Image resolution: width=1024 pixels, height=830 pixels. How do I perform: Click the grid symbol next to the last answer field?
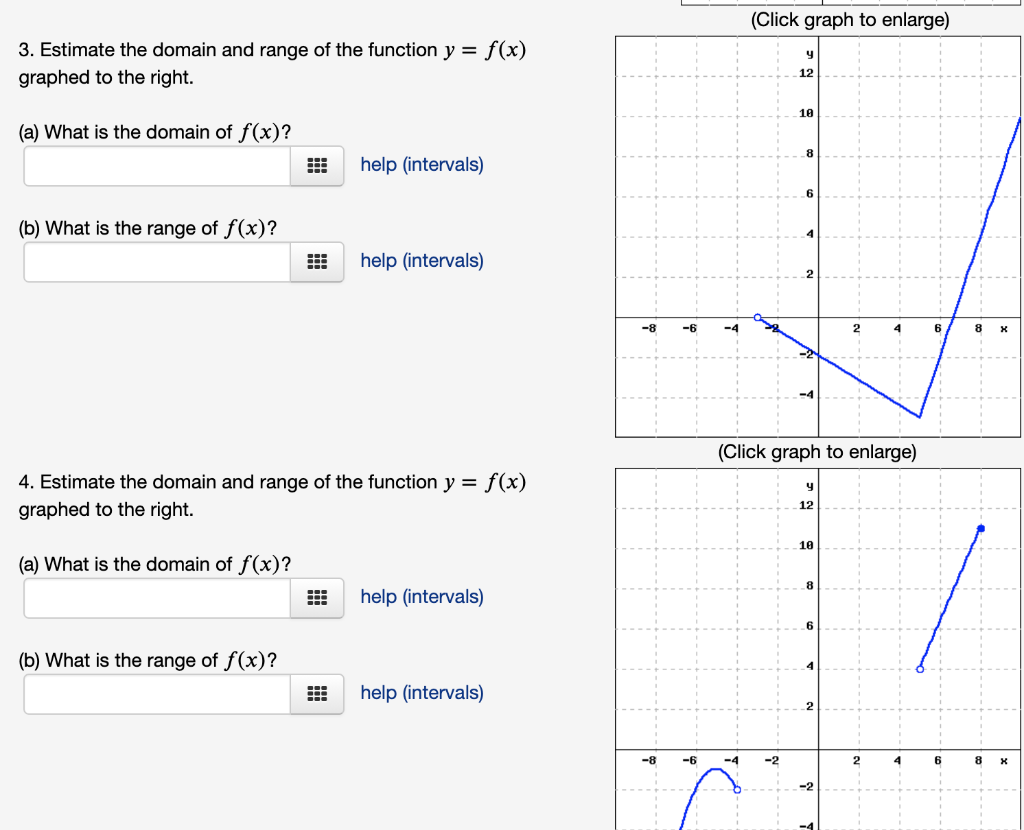click(x=317, y=694)
